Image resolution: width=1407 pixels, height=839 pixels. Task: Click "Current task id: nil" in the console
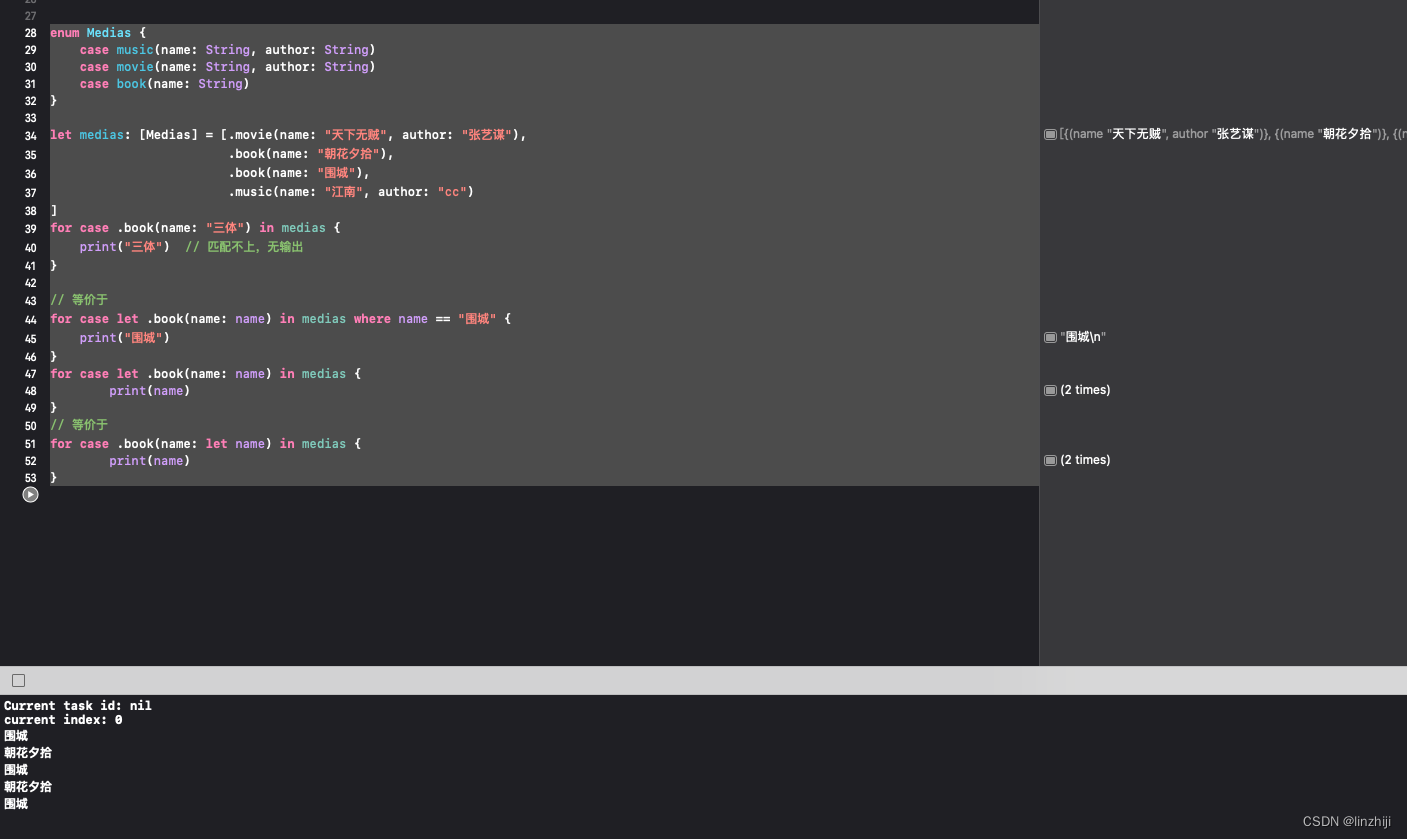(x=78, y=705)
